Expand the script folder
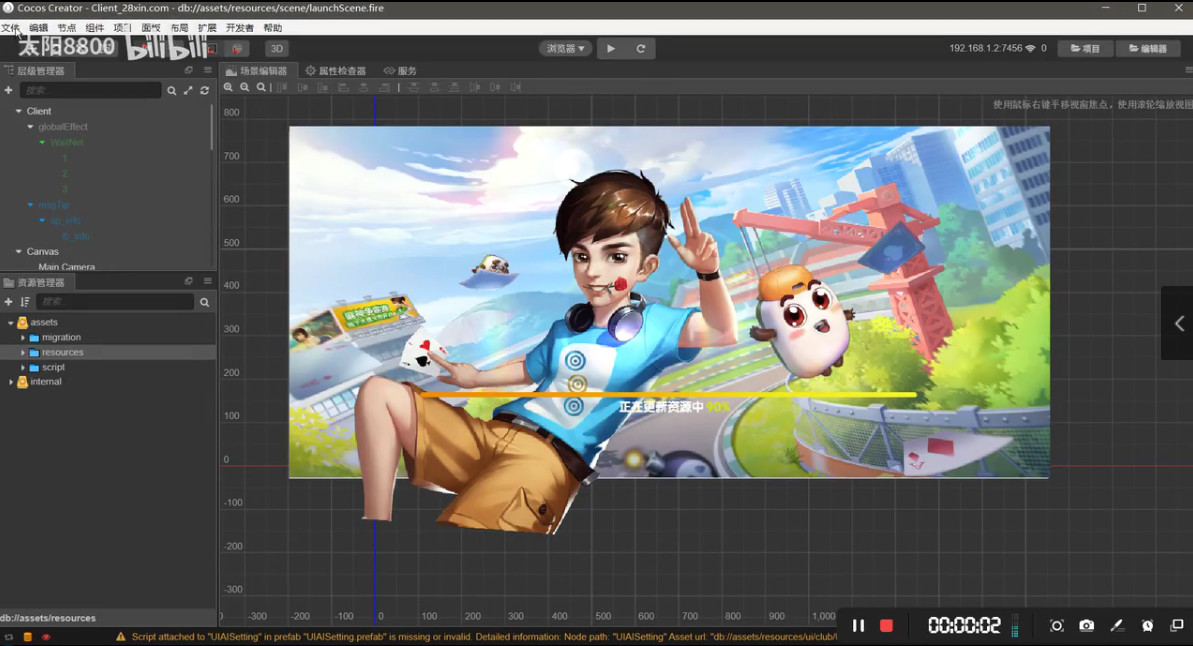Viewport: 1193px width, 646px height. pos(23,368)
